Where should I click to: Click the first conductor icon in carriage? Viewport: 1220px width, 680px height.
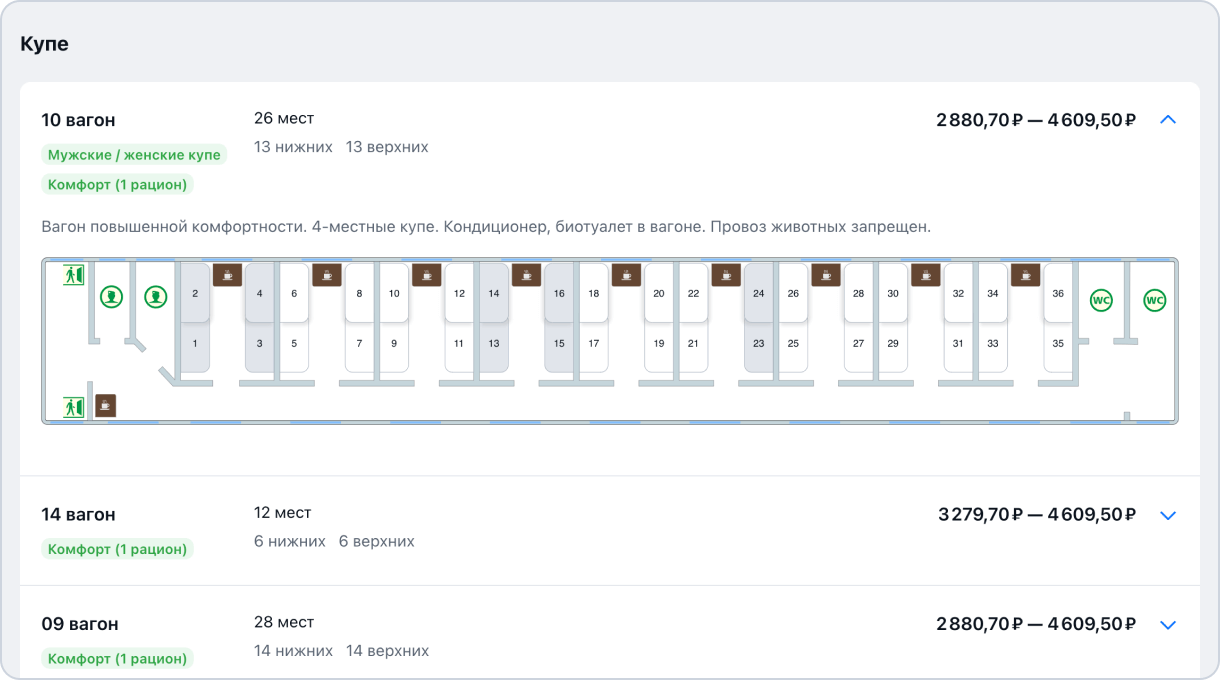(111, 297)
